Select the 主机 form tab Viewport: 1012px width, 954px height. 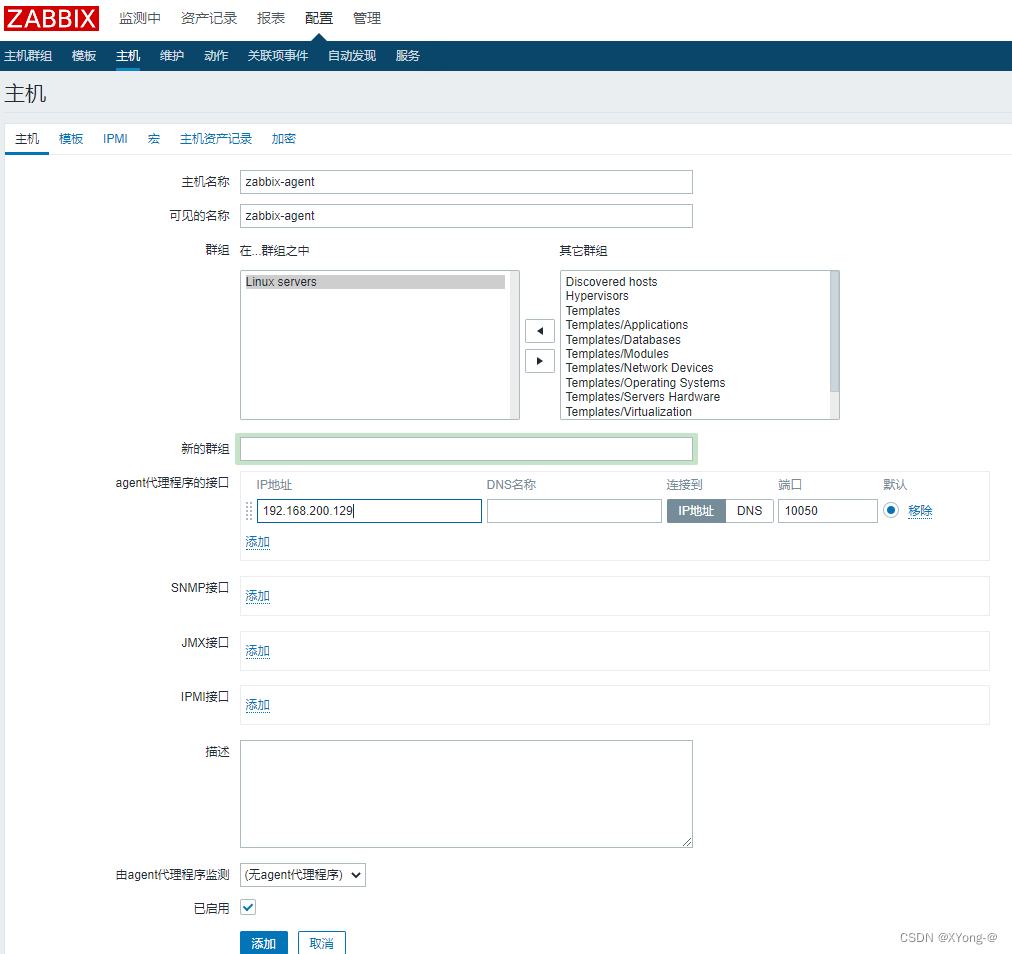coord(27,139)
